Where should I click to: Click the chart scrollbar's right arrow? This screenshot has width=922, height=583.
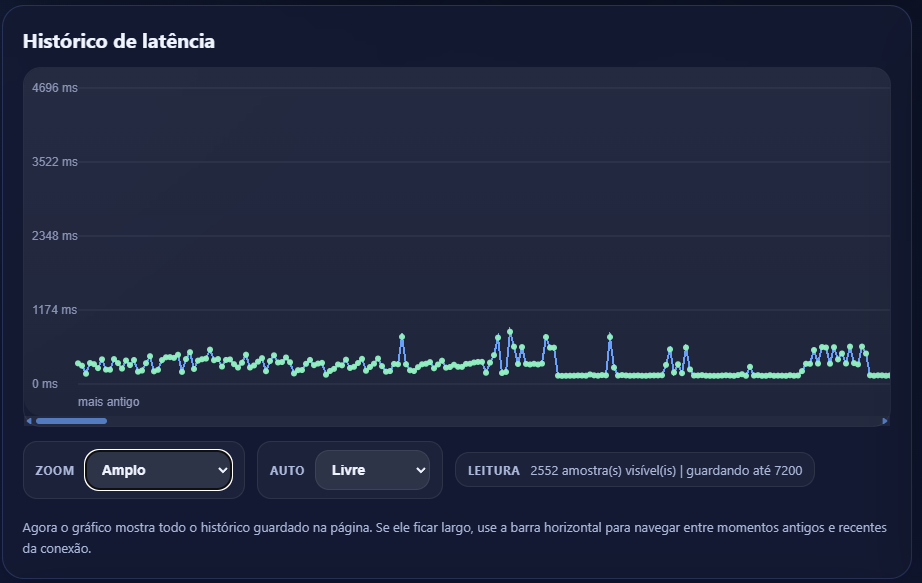click(885, 421)
